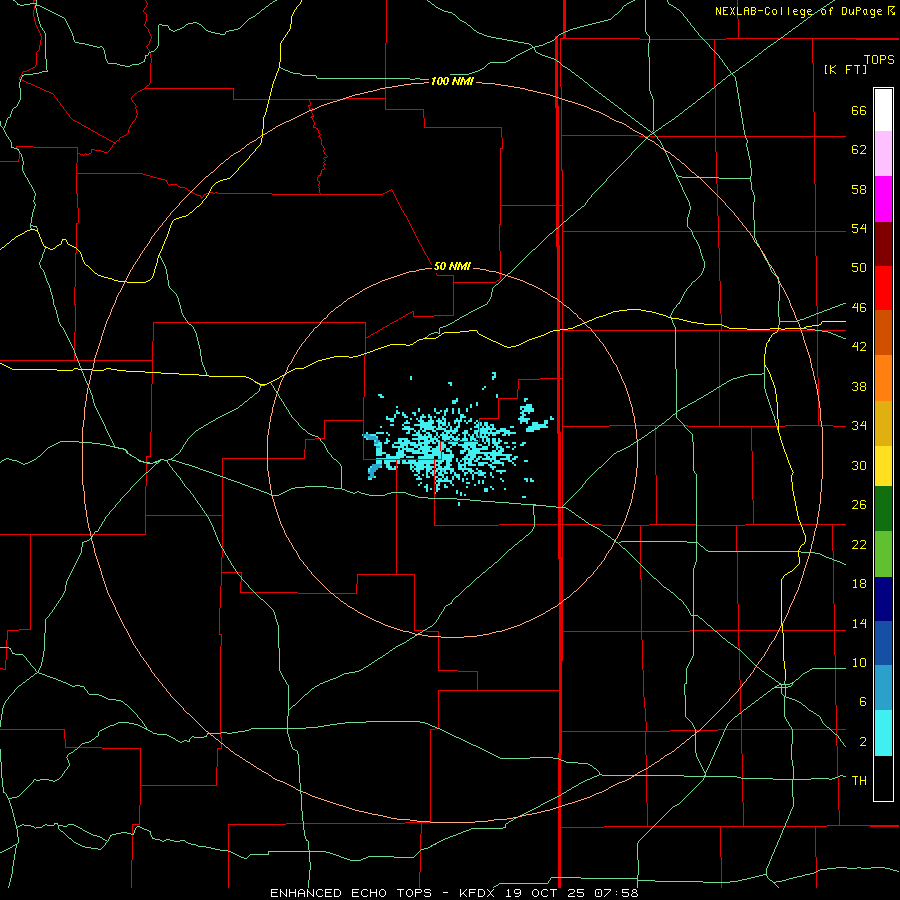
Task: Click the cyan legend swatch
Action: pyautogui.click(x=883, y=733)
